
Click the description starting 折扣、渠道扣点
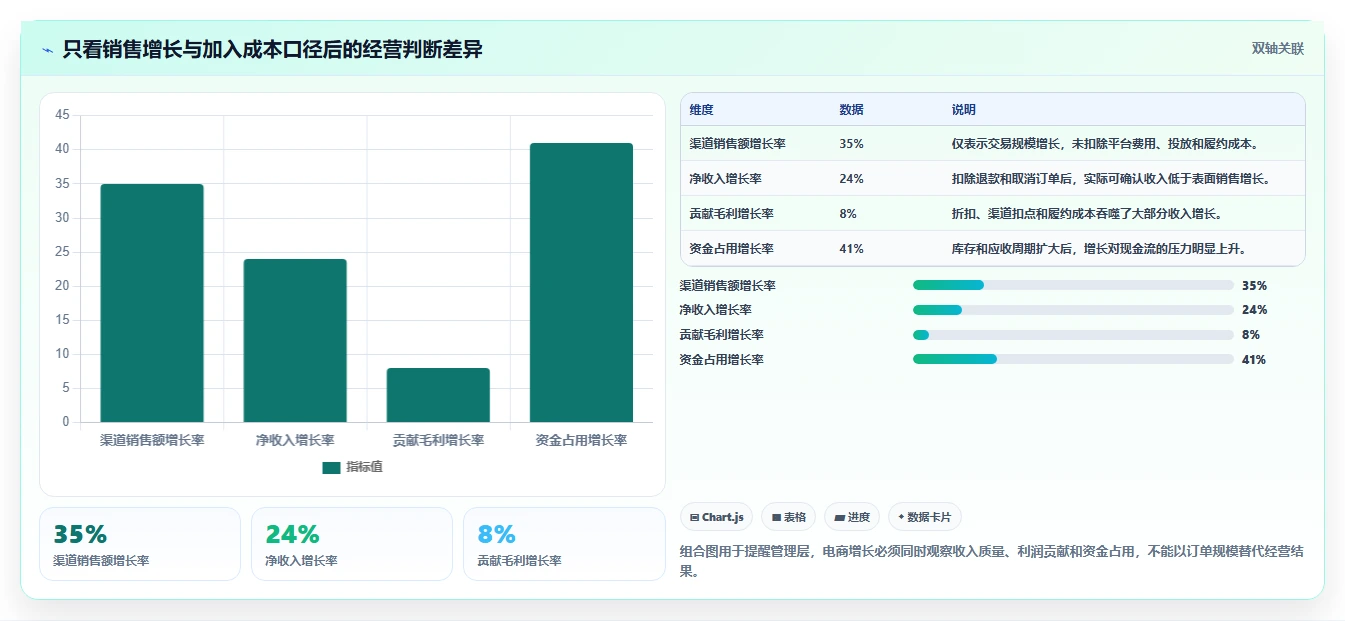tap(1086, 214)
